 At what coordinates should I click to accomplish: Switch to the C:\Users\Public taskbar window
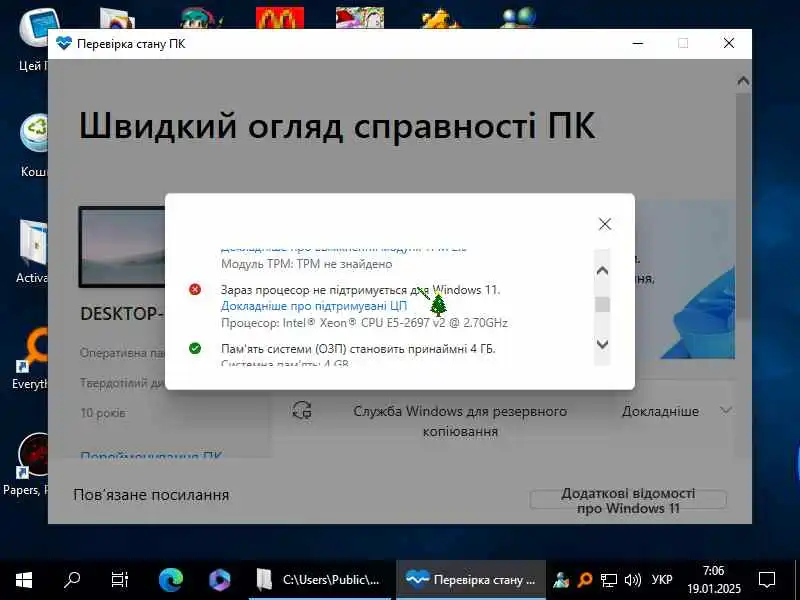click(320, 580)
